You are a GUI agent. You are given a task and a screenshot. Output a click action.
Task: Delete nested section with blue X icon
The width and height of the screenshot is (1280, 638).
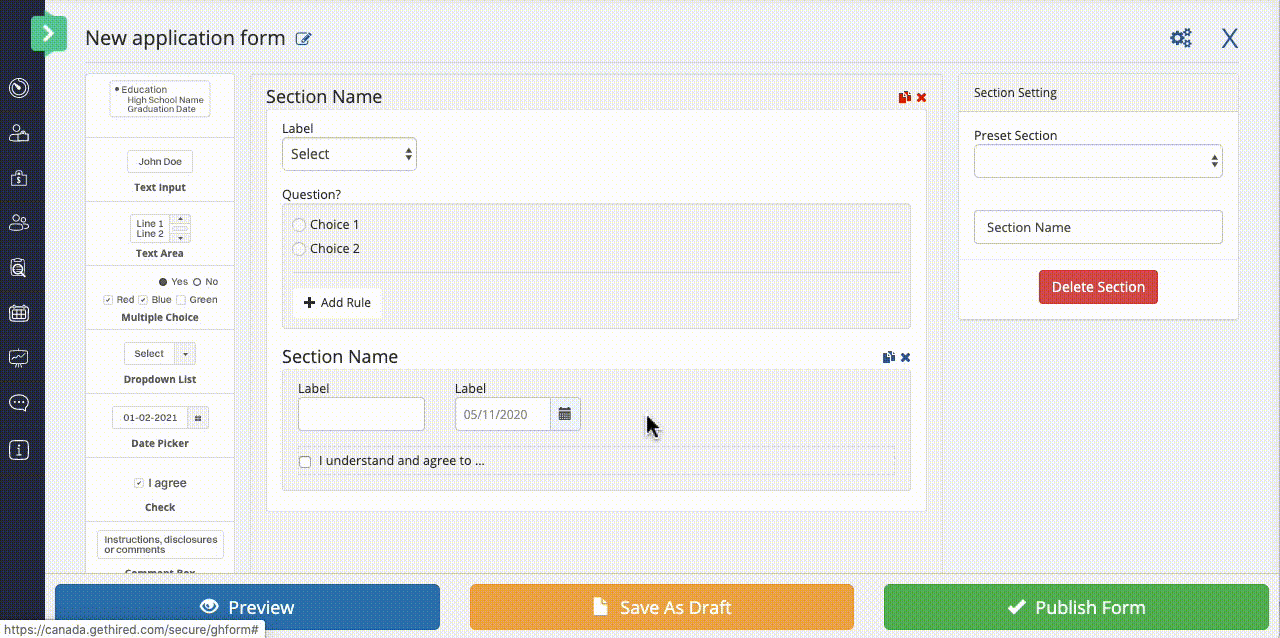click(x=905, y=357)
